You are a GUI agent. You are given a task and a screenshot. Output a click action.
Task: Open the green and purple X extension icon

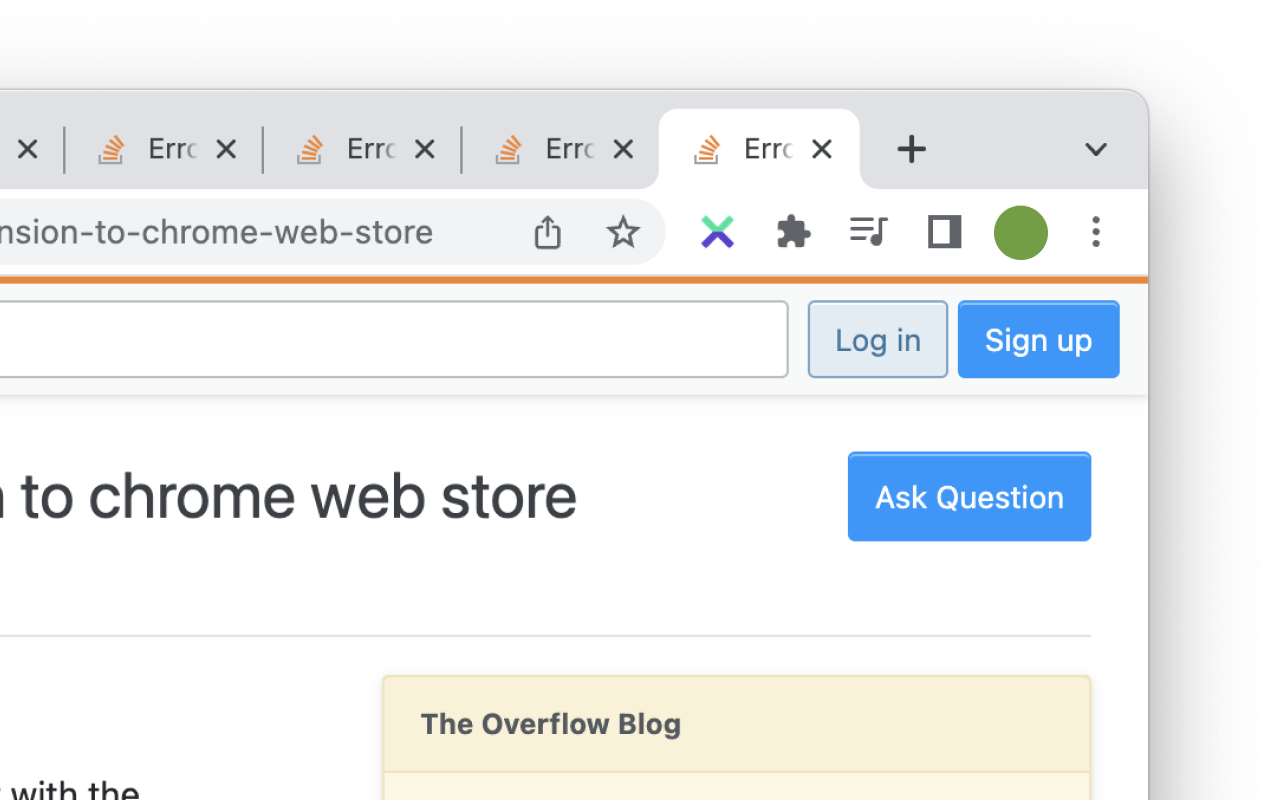[717, 232]
